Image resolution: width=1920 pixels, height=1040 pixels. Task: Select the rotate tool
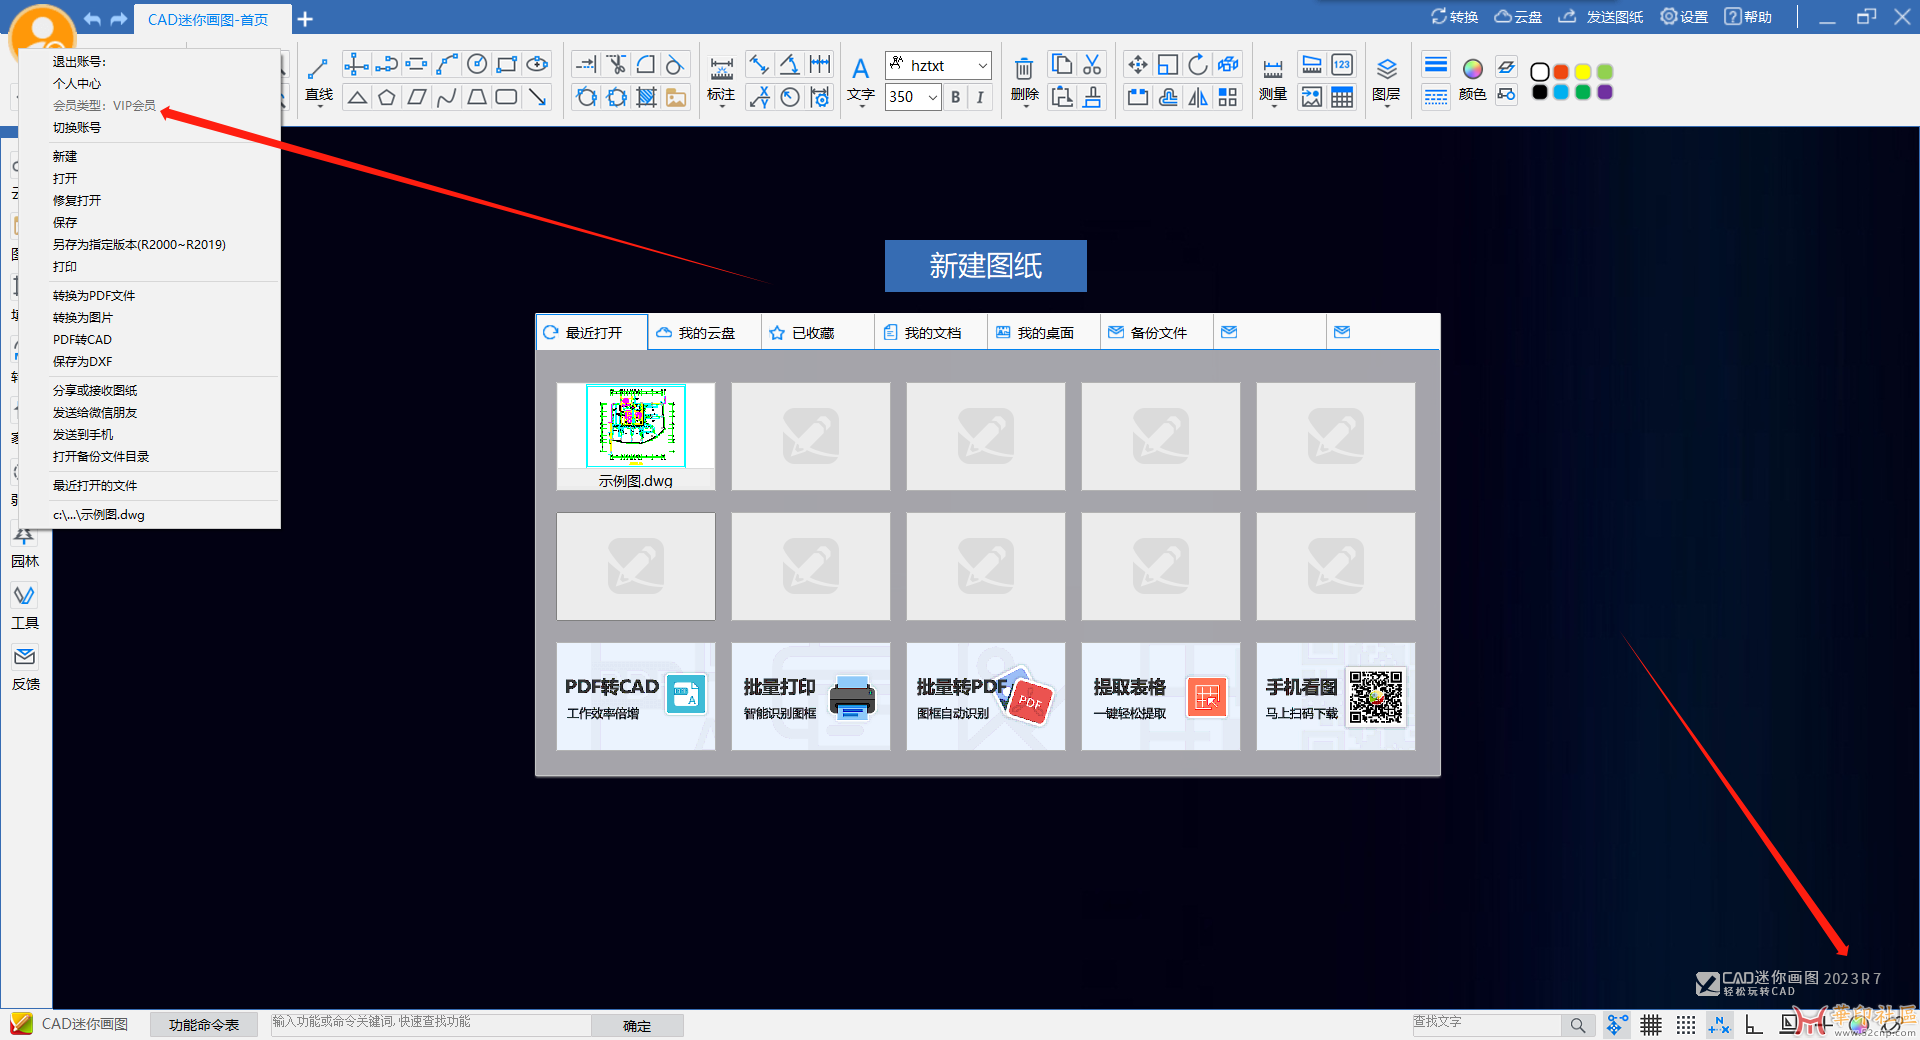(1197, 65)
